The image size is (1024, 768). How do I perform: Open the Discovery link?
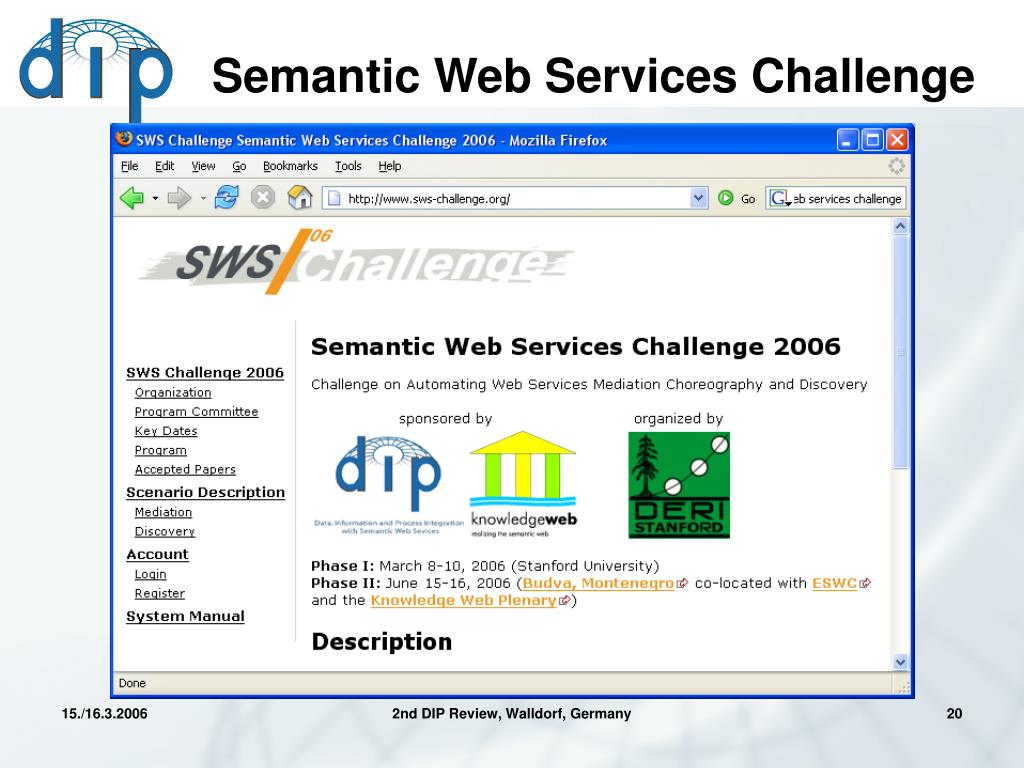tap(165, 531)
